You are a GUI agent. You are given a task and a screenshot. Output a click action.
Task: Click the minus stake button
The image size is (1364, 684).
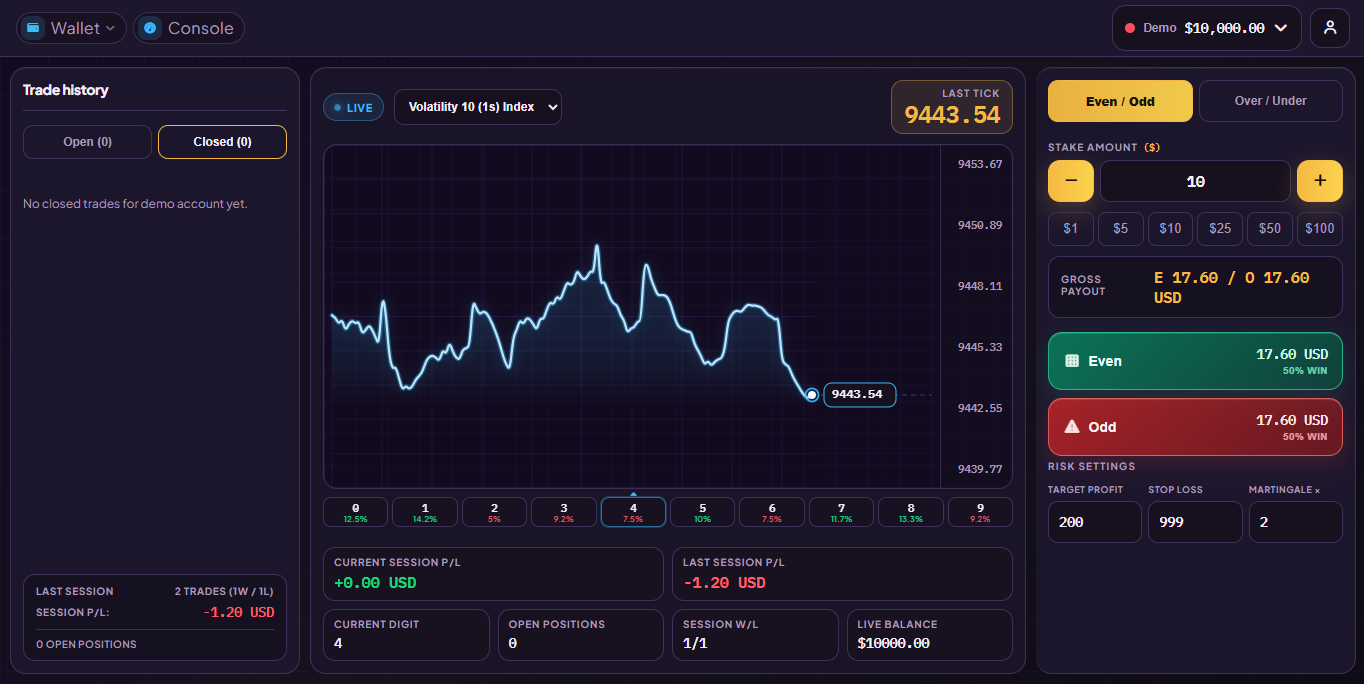pos(1071,181)
